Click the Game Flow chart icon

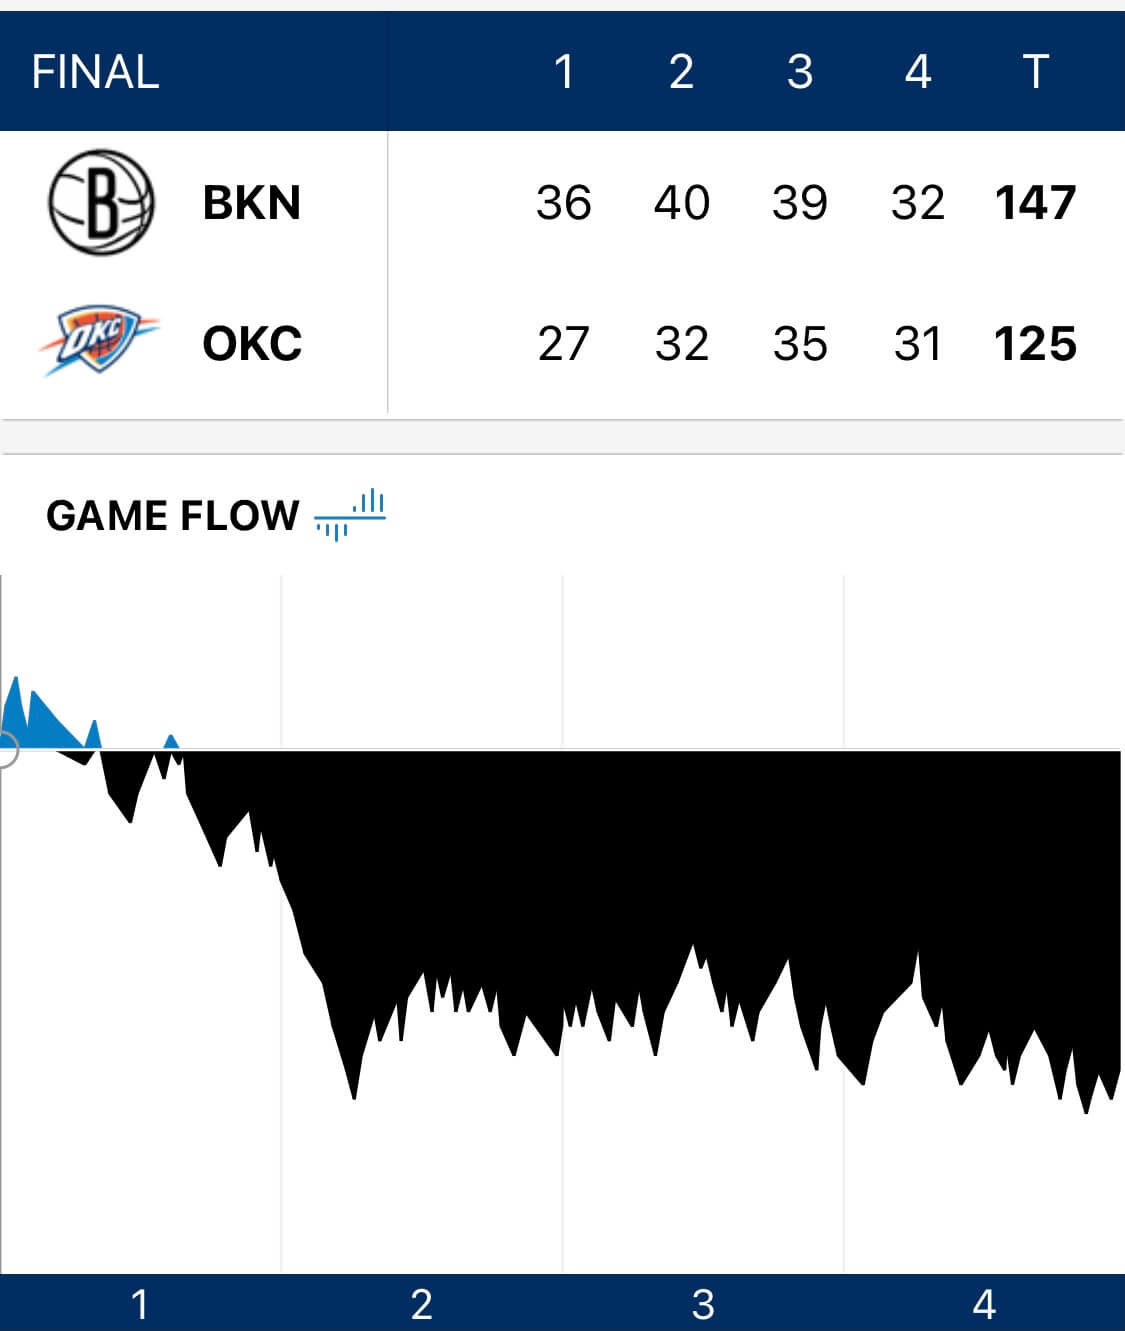(x=350, y=514)
